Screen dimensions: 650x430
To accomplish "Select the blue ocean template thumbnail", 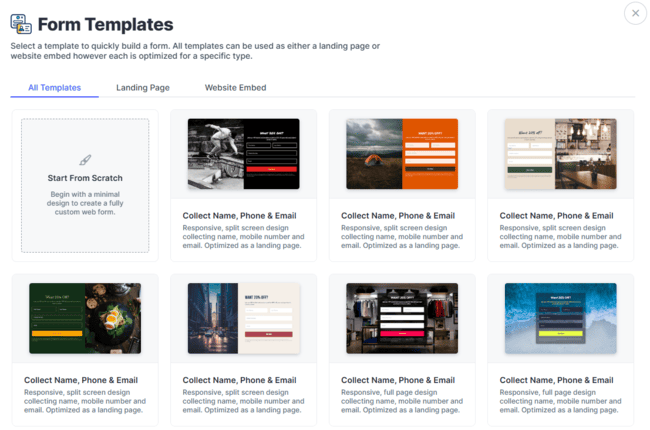I will [x=560, y=318].
